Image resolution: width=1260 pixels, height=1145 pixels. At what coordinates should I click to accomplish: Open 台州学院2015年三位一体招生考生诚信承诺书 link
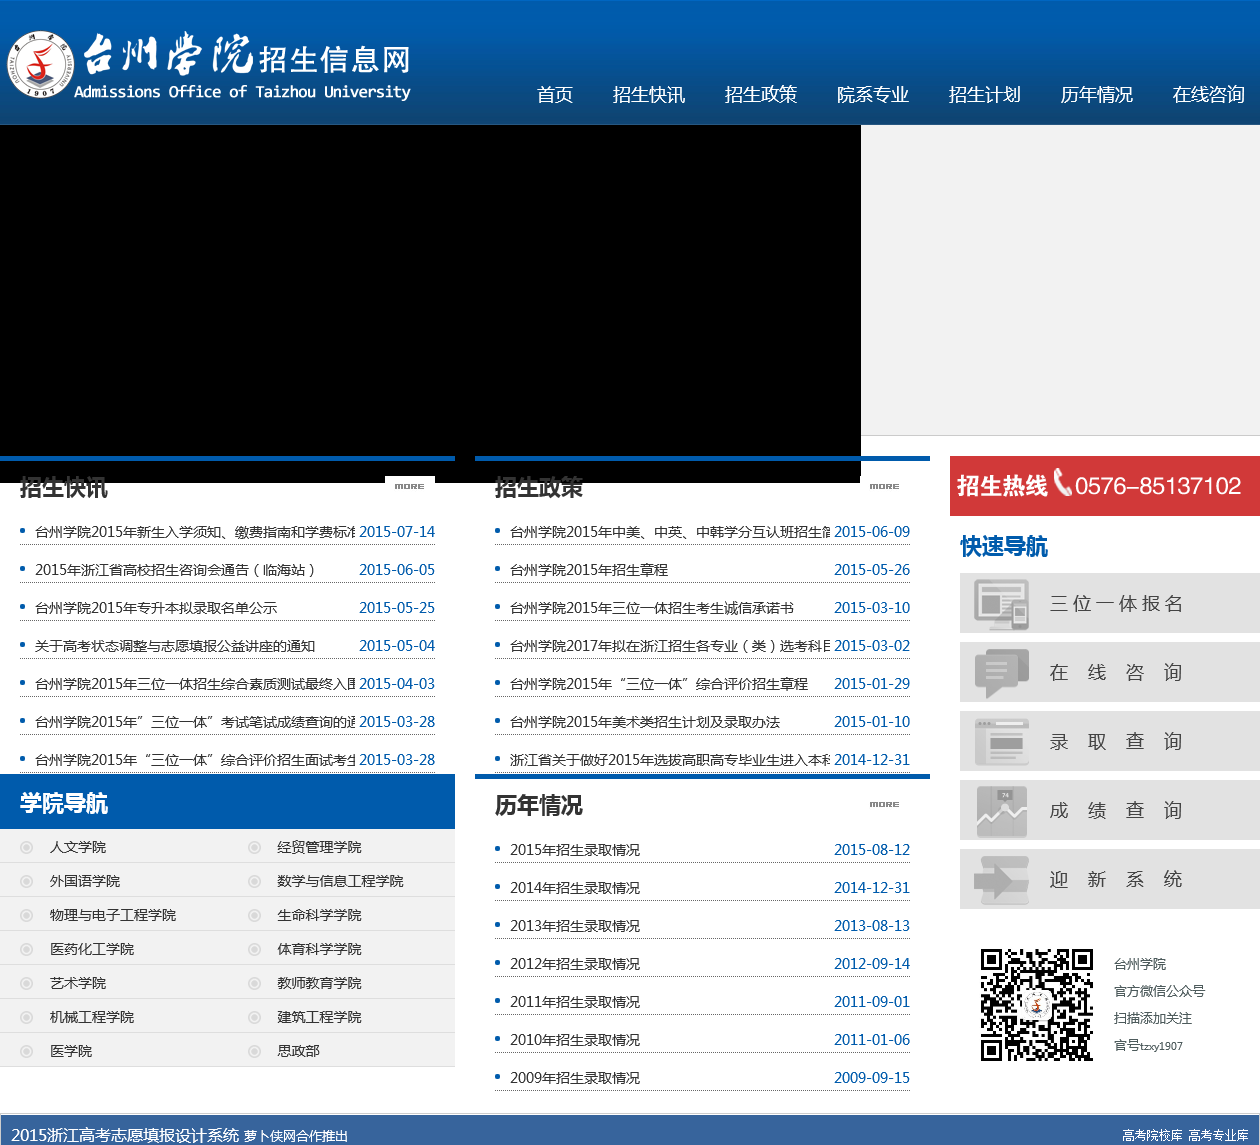coord(652,608)
